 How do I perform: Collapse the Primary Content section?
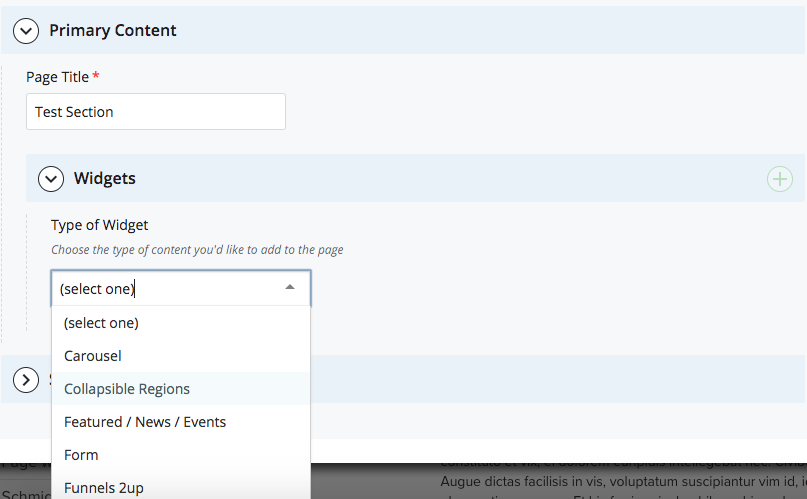tap(26, 31)
